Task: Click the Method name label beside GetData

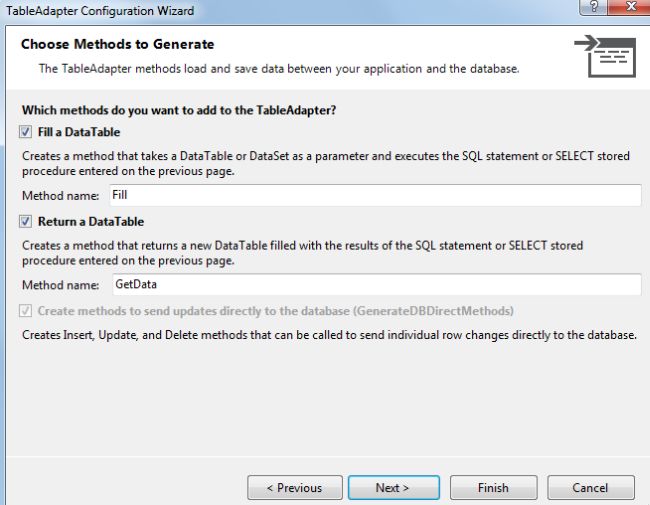Action: [x=62, y=286]
